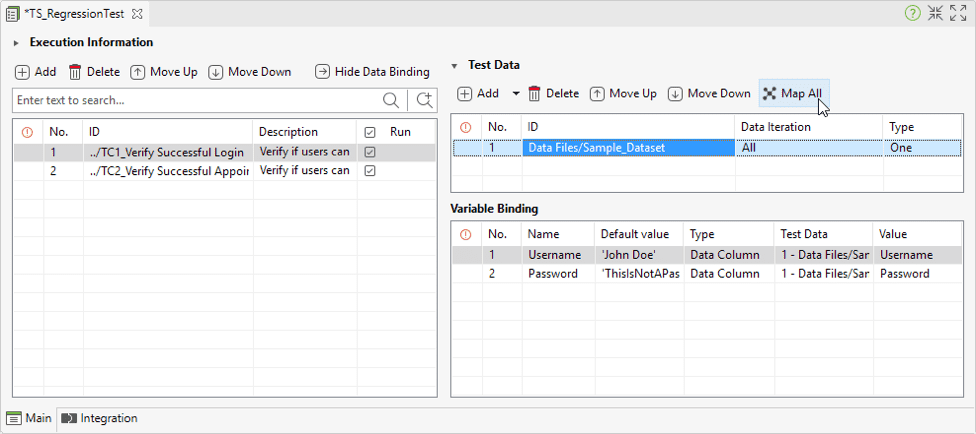Screen dimensions: 976x434
Task: Add a new test case
Action: click(35, 72)
